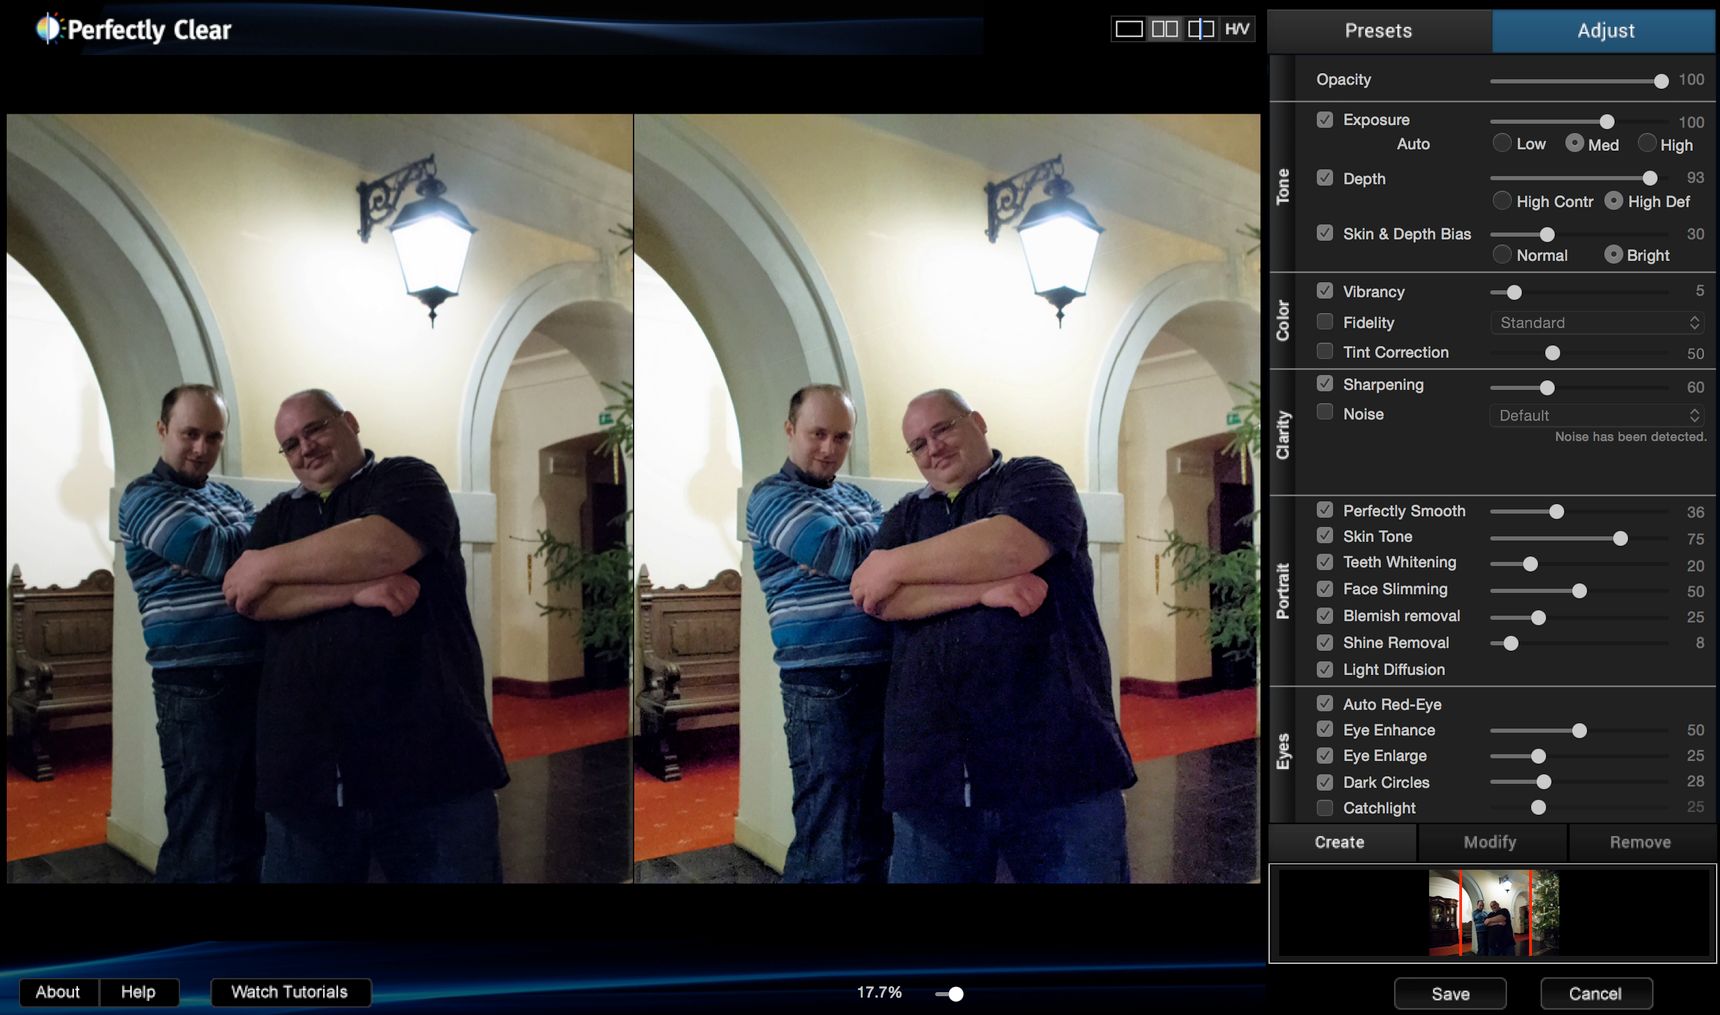The height and width of the screenshot is (1015, 1720).
Task: Open the Help page
Action: [138, 992]
